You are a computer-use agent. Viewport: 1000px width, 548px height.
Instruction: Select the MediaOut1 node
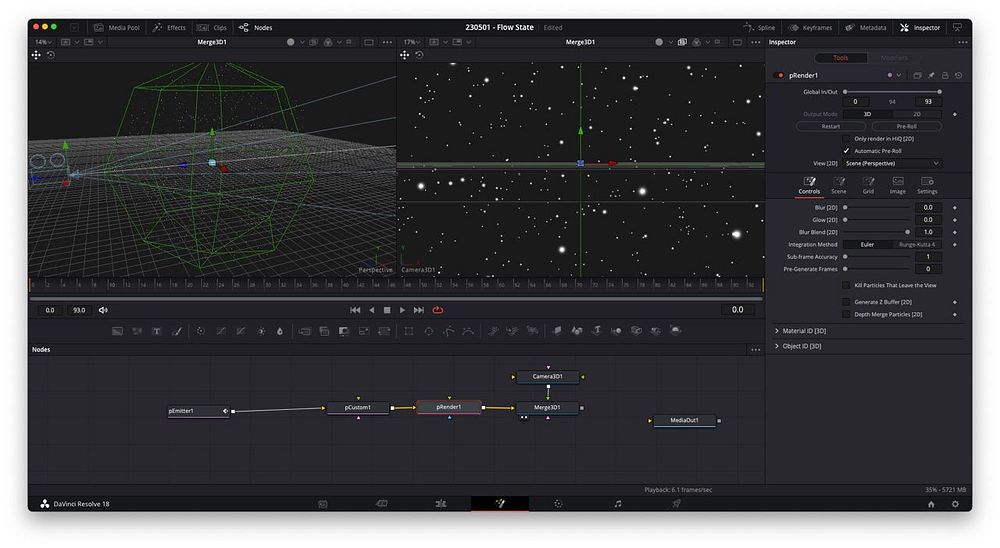click(x=684, y=420)
